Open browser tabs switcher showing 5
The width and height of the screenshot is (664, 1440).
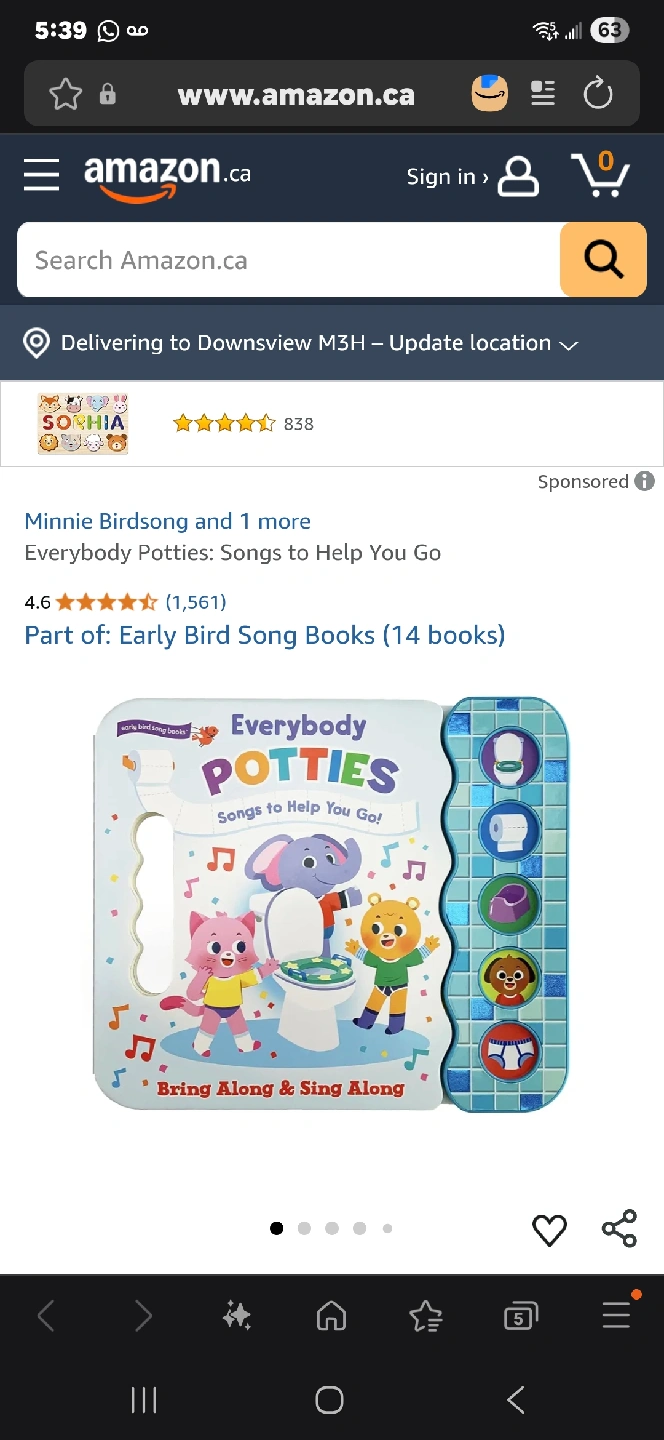coord(520,1317)
